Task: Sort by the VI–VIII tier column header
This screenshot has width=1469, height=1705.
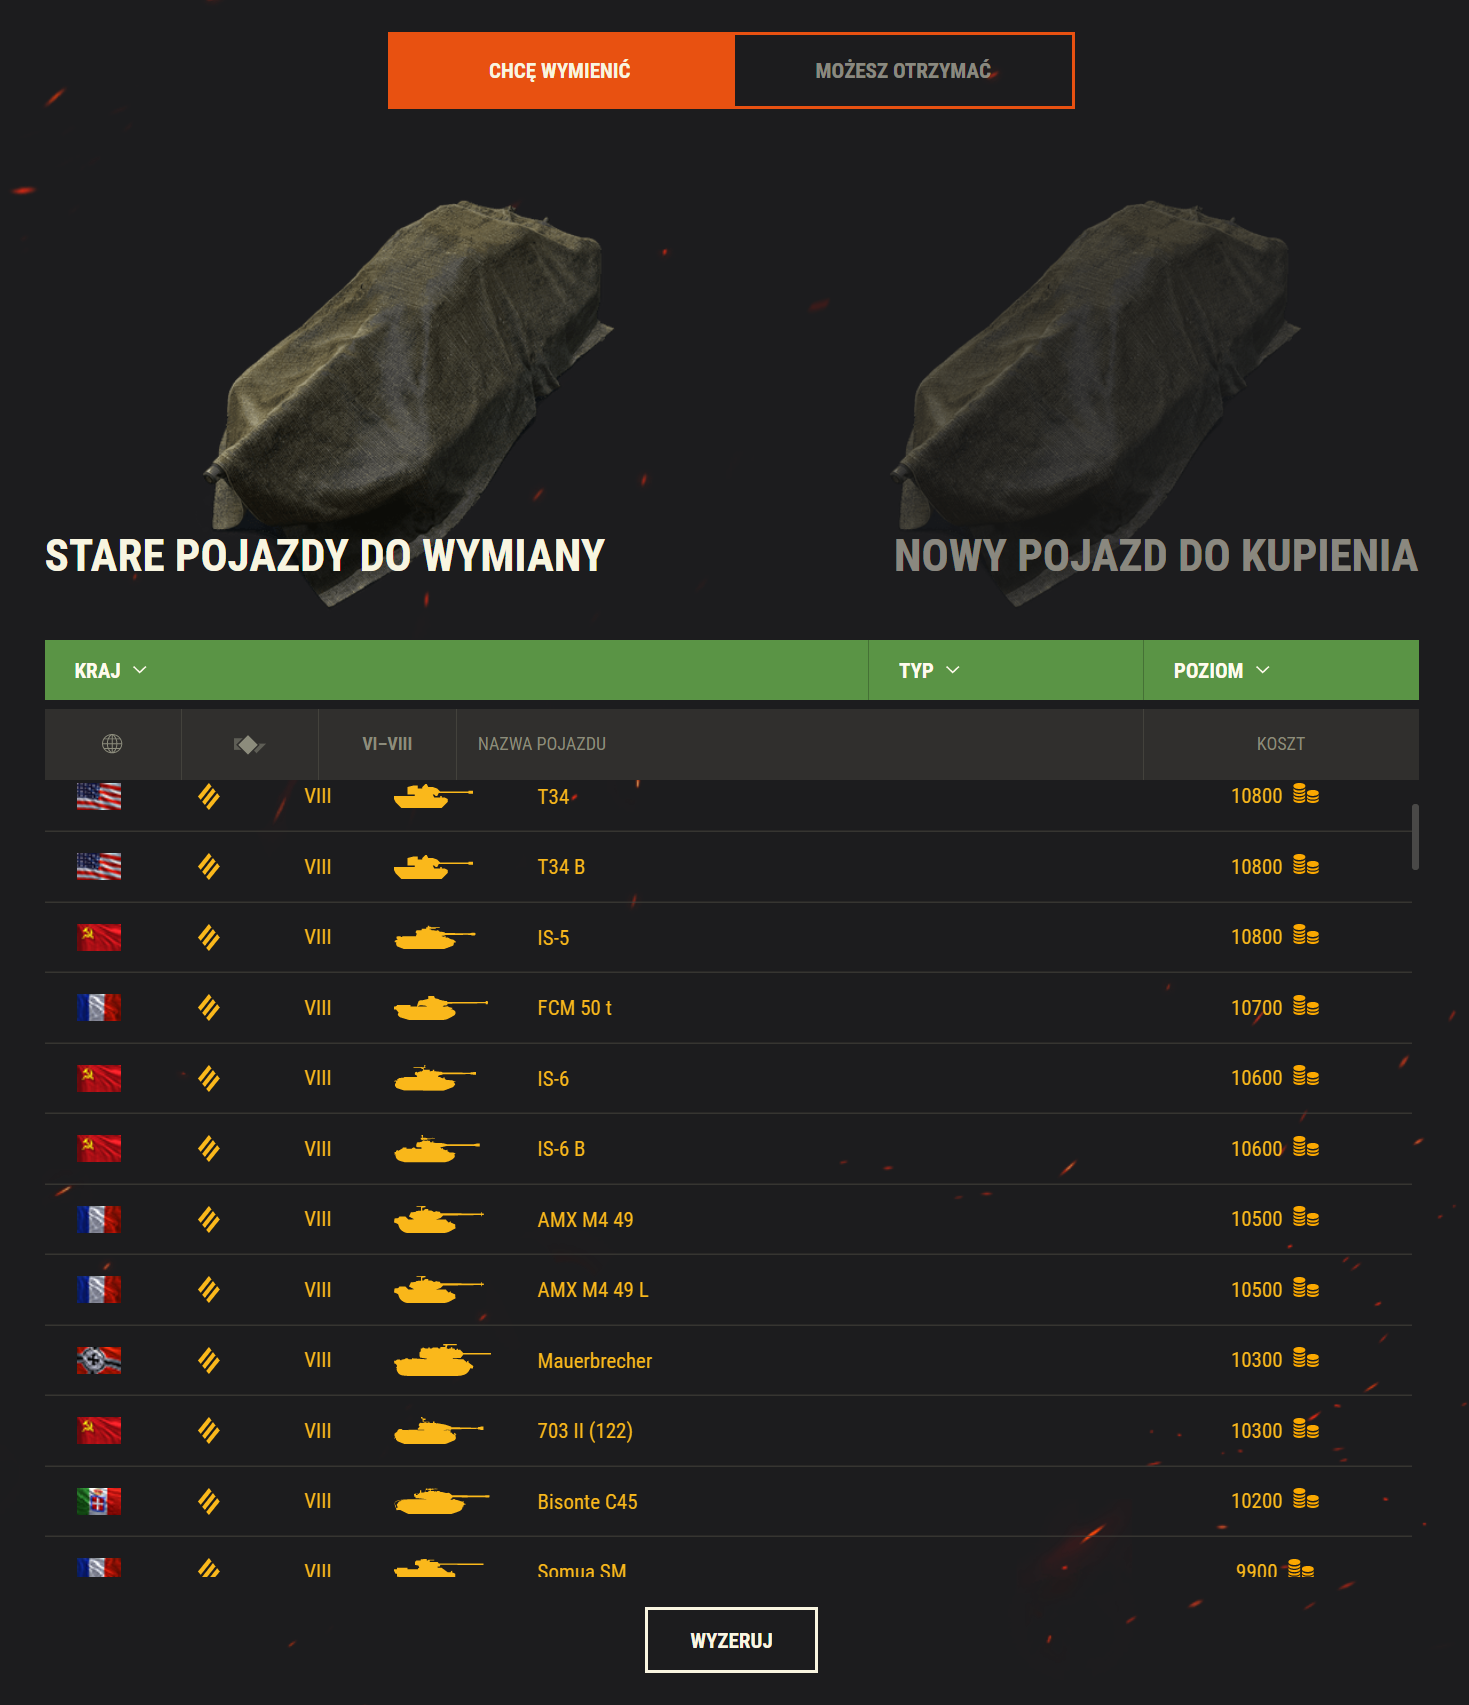Action: pos(387,744)
